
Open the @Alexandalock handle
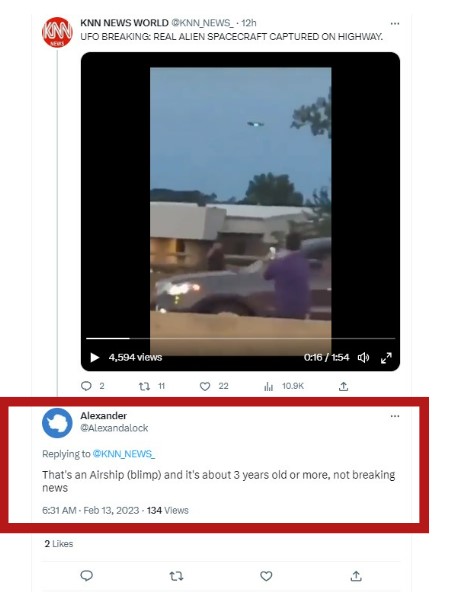pyautogui.click(x=114, y=428)
